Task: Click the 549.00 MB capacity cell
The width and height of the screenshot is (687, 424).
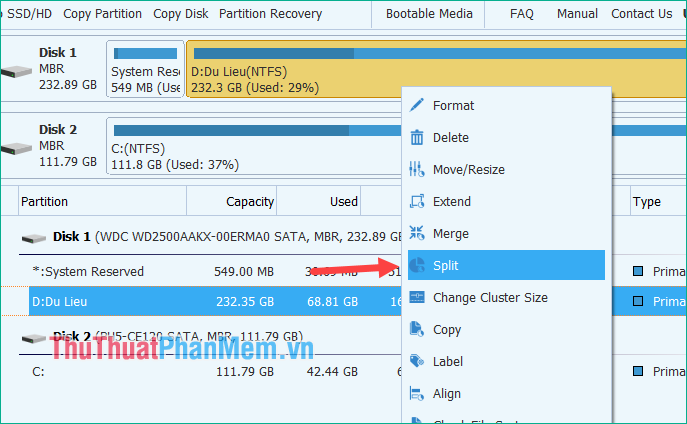Action: (244, 272)
